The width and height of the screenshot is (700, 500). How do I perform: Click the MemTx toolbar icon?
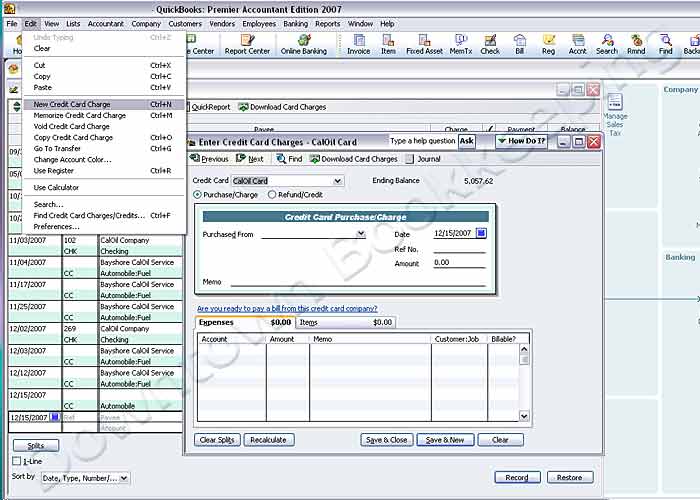pyautogui.click(x=461, y=44)
